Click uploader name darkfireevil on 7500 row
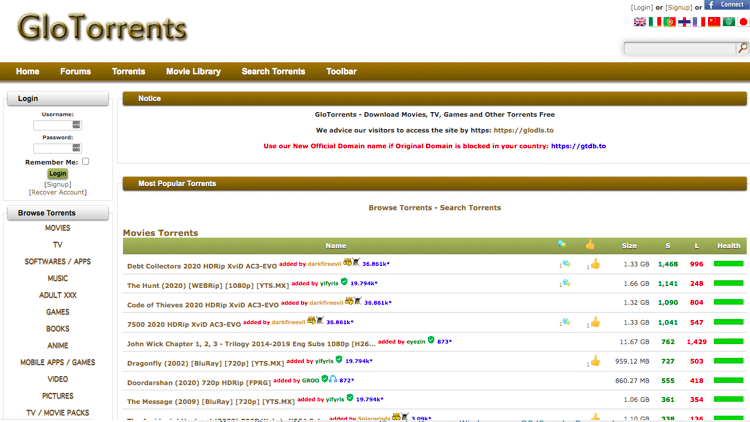Viewport: 750px width, 422px height. [288, 322]
